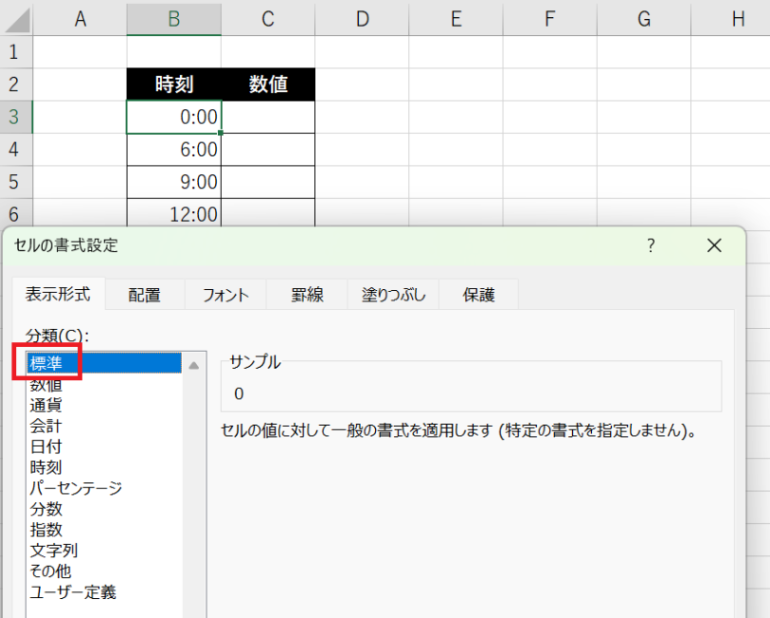Select 分数 category
770x618 pixels.
[104, 508]
